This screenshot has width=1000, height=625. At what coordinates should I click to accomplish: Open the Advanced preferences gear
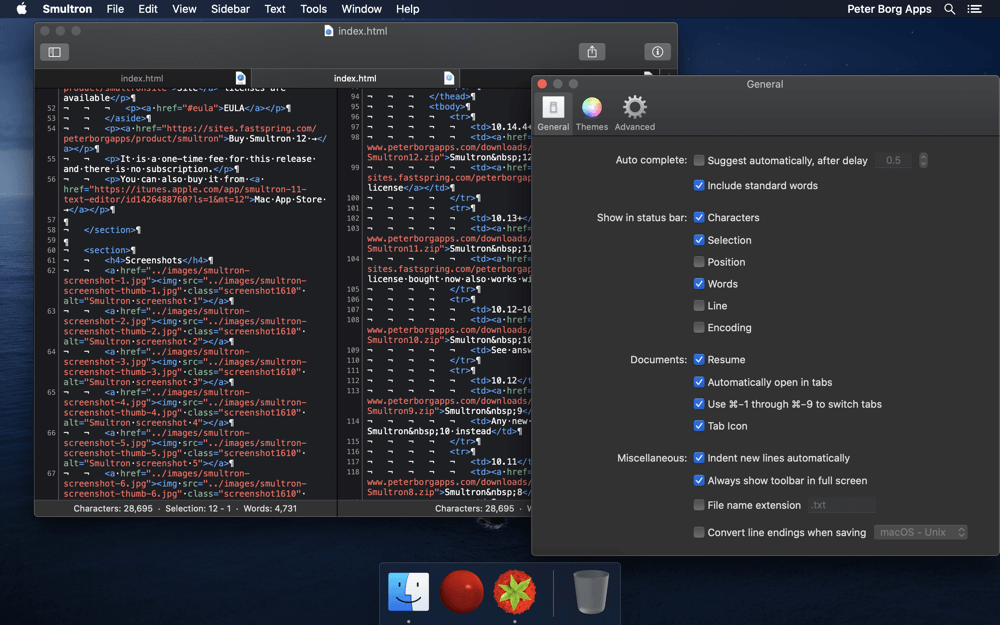coord(635,114)
